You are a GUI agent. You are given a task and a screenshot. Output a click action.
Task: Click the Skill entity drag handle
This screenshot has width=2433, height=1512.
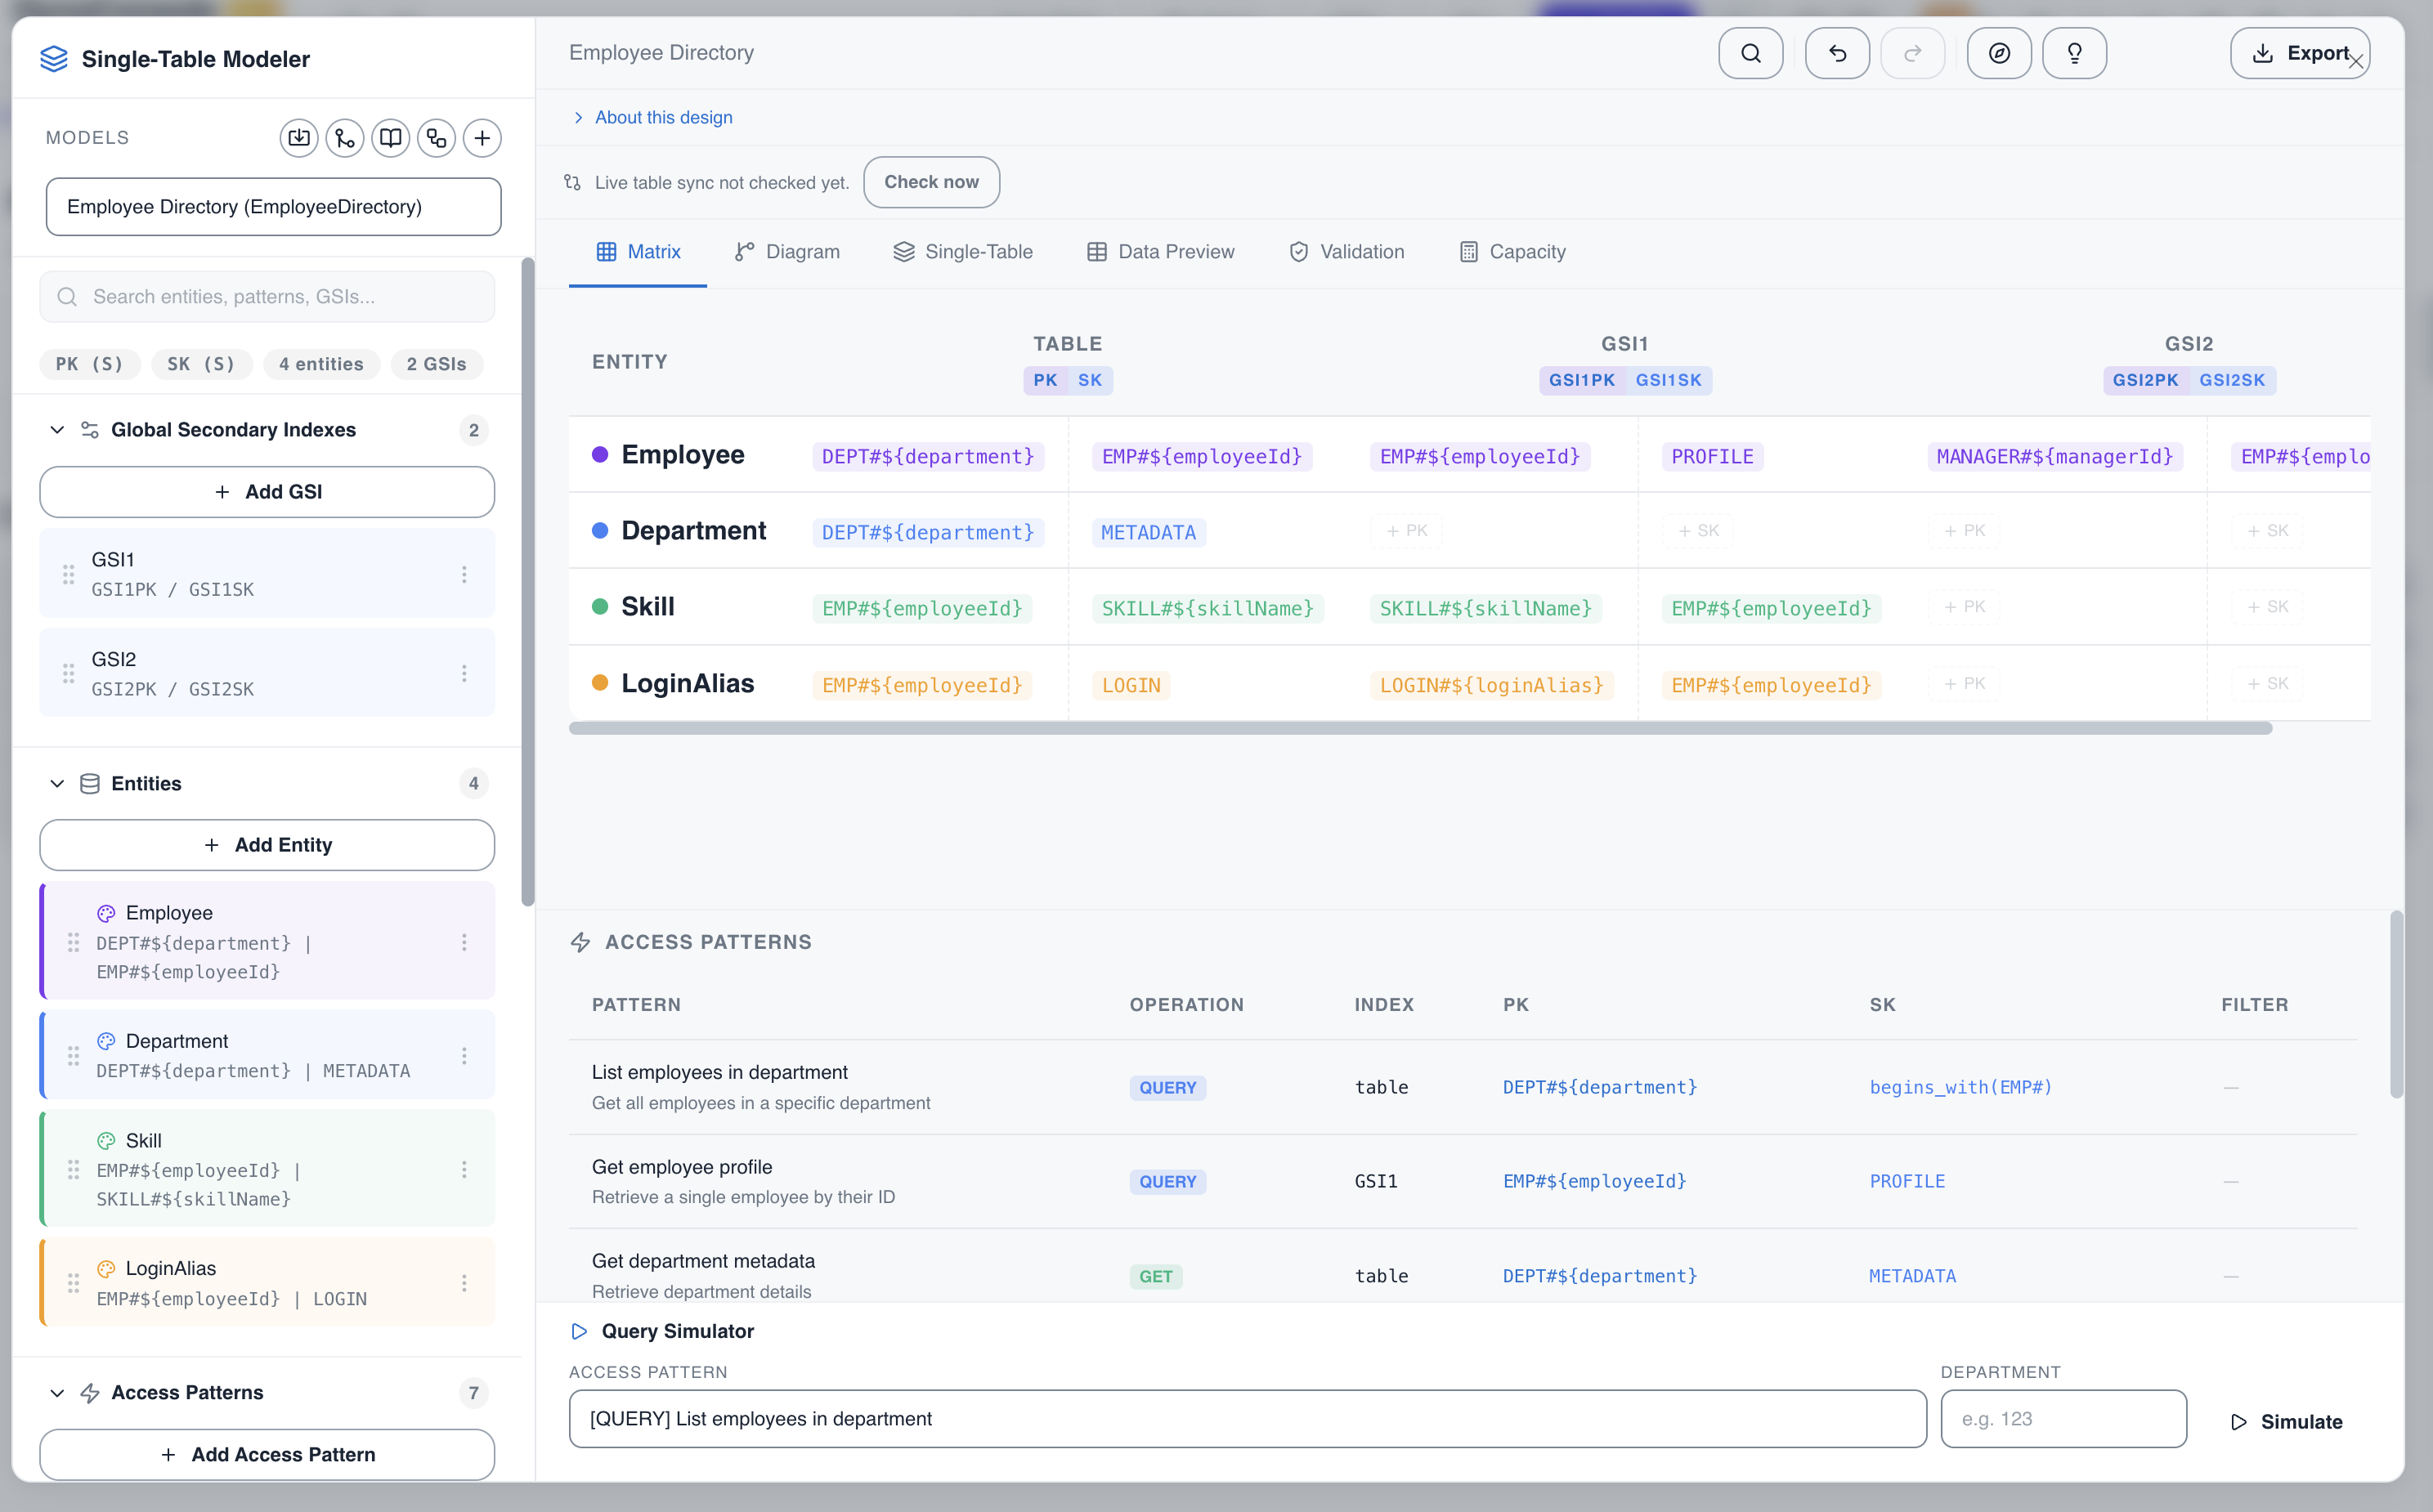[x=73, y=1170]
